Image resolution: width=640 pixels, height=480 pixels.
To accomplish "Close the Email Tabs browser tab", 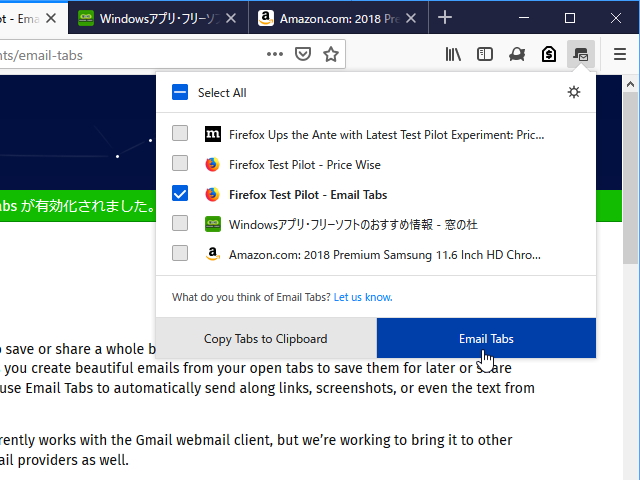I will pos(51,18).
